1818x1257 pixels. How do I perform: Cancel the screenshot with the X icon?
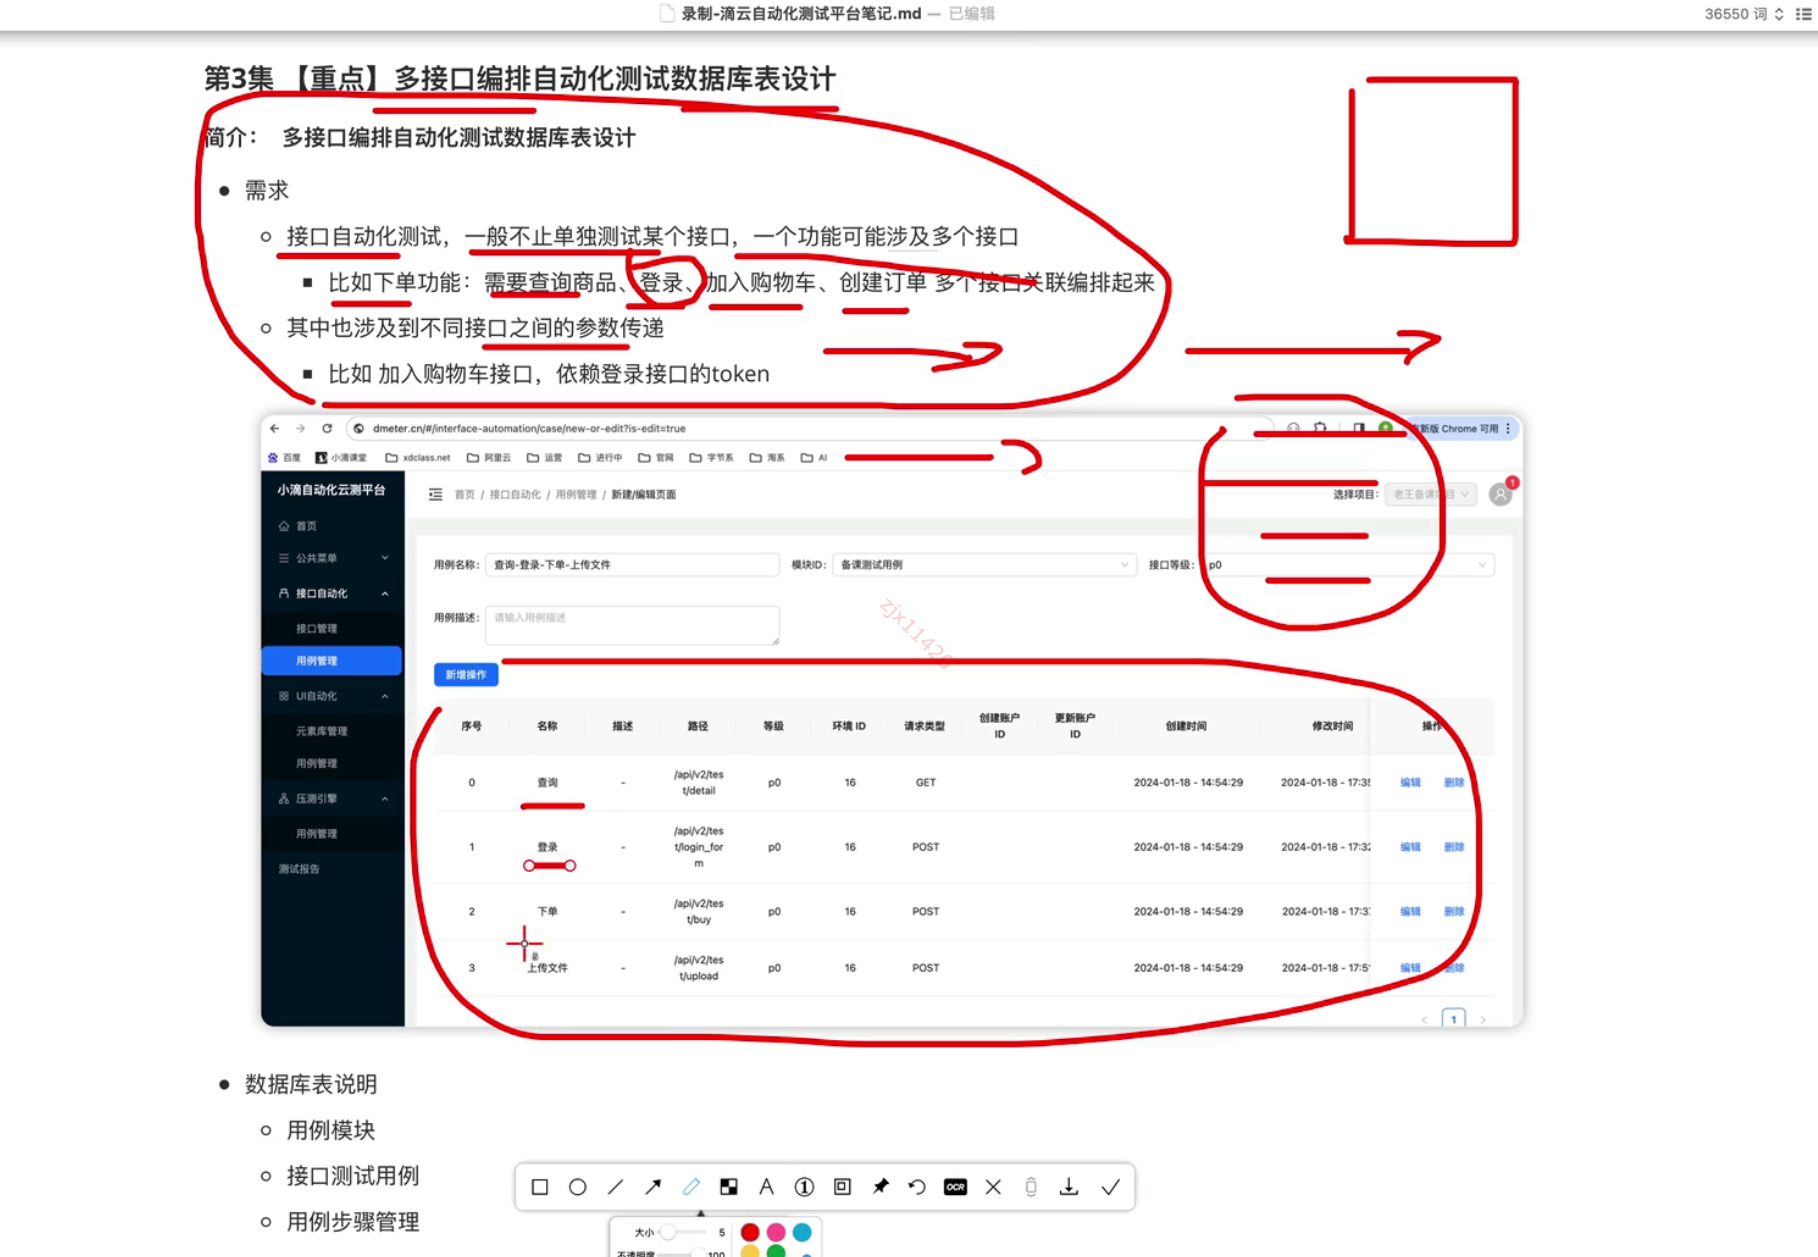point(993,1187)
